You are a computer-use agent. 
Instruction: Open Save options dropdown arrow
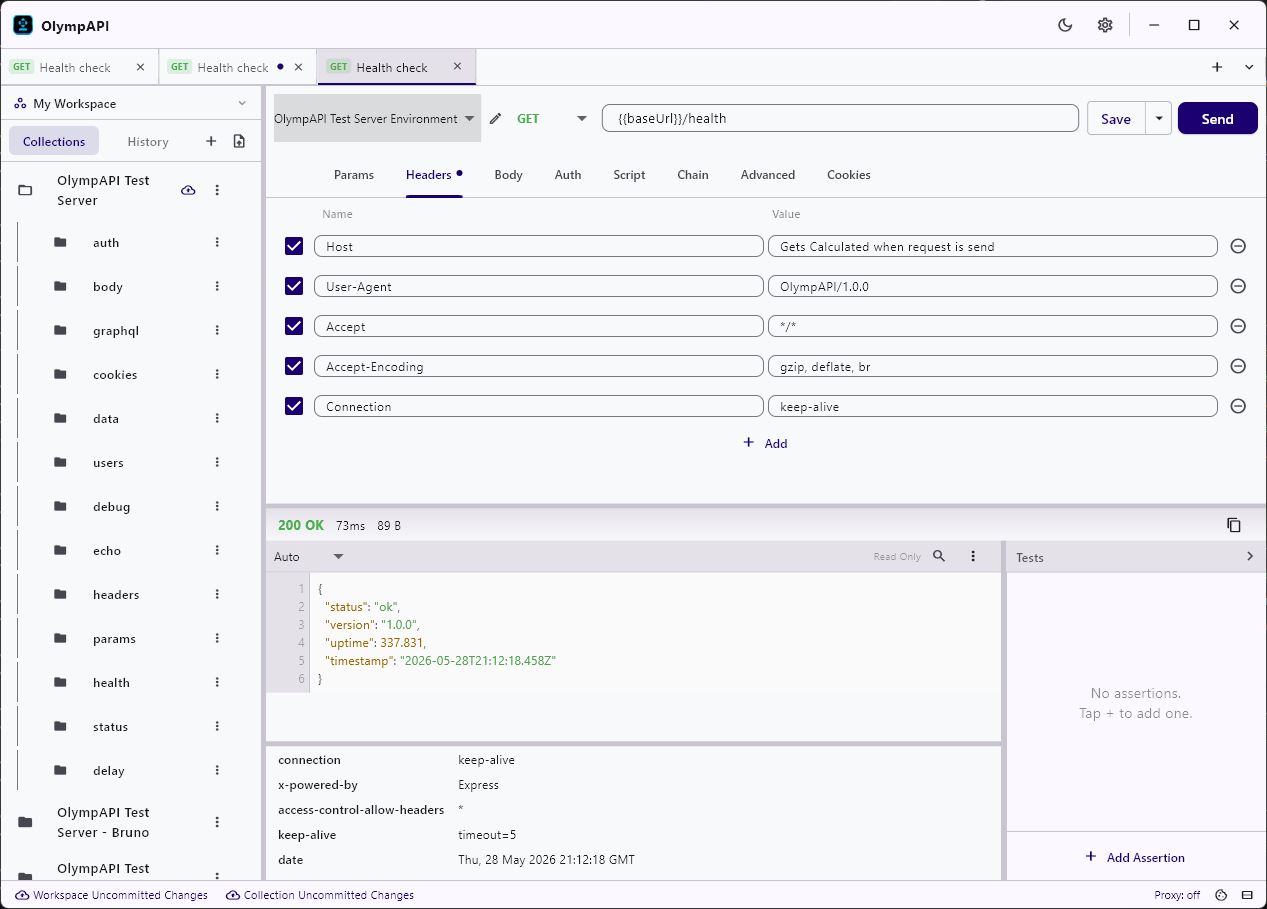tap(1158, 118)
